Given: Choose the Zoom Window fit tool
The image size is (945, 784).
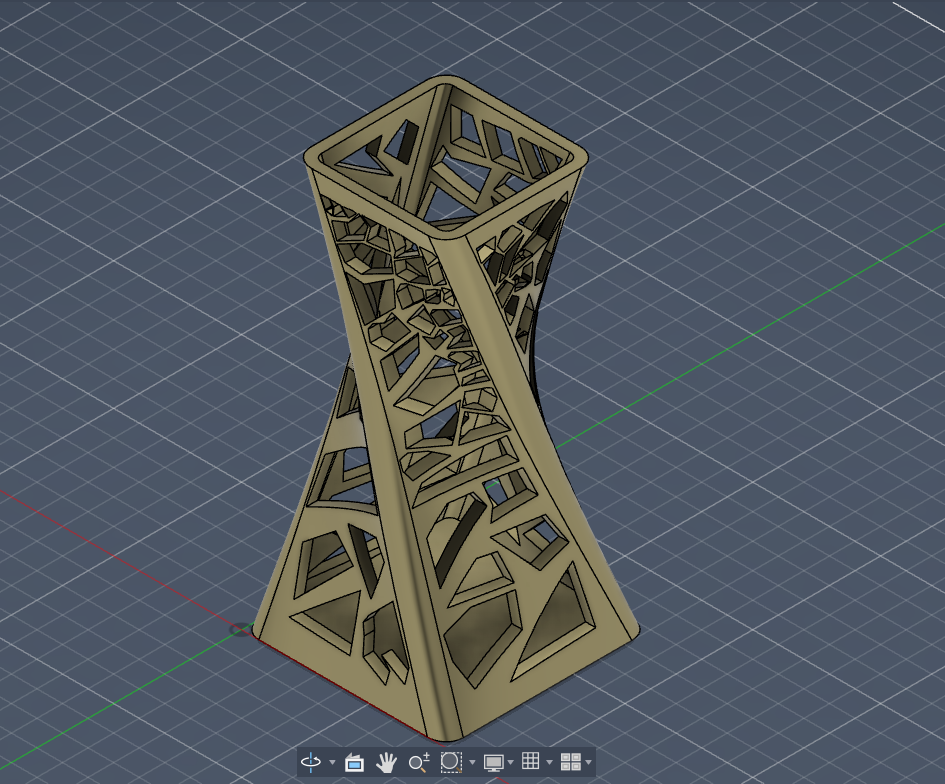Looking at the screenshot, I should point(451,762).
